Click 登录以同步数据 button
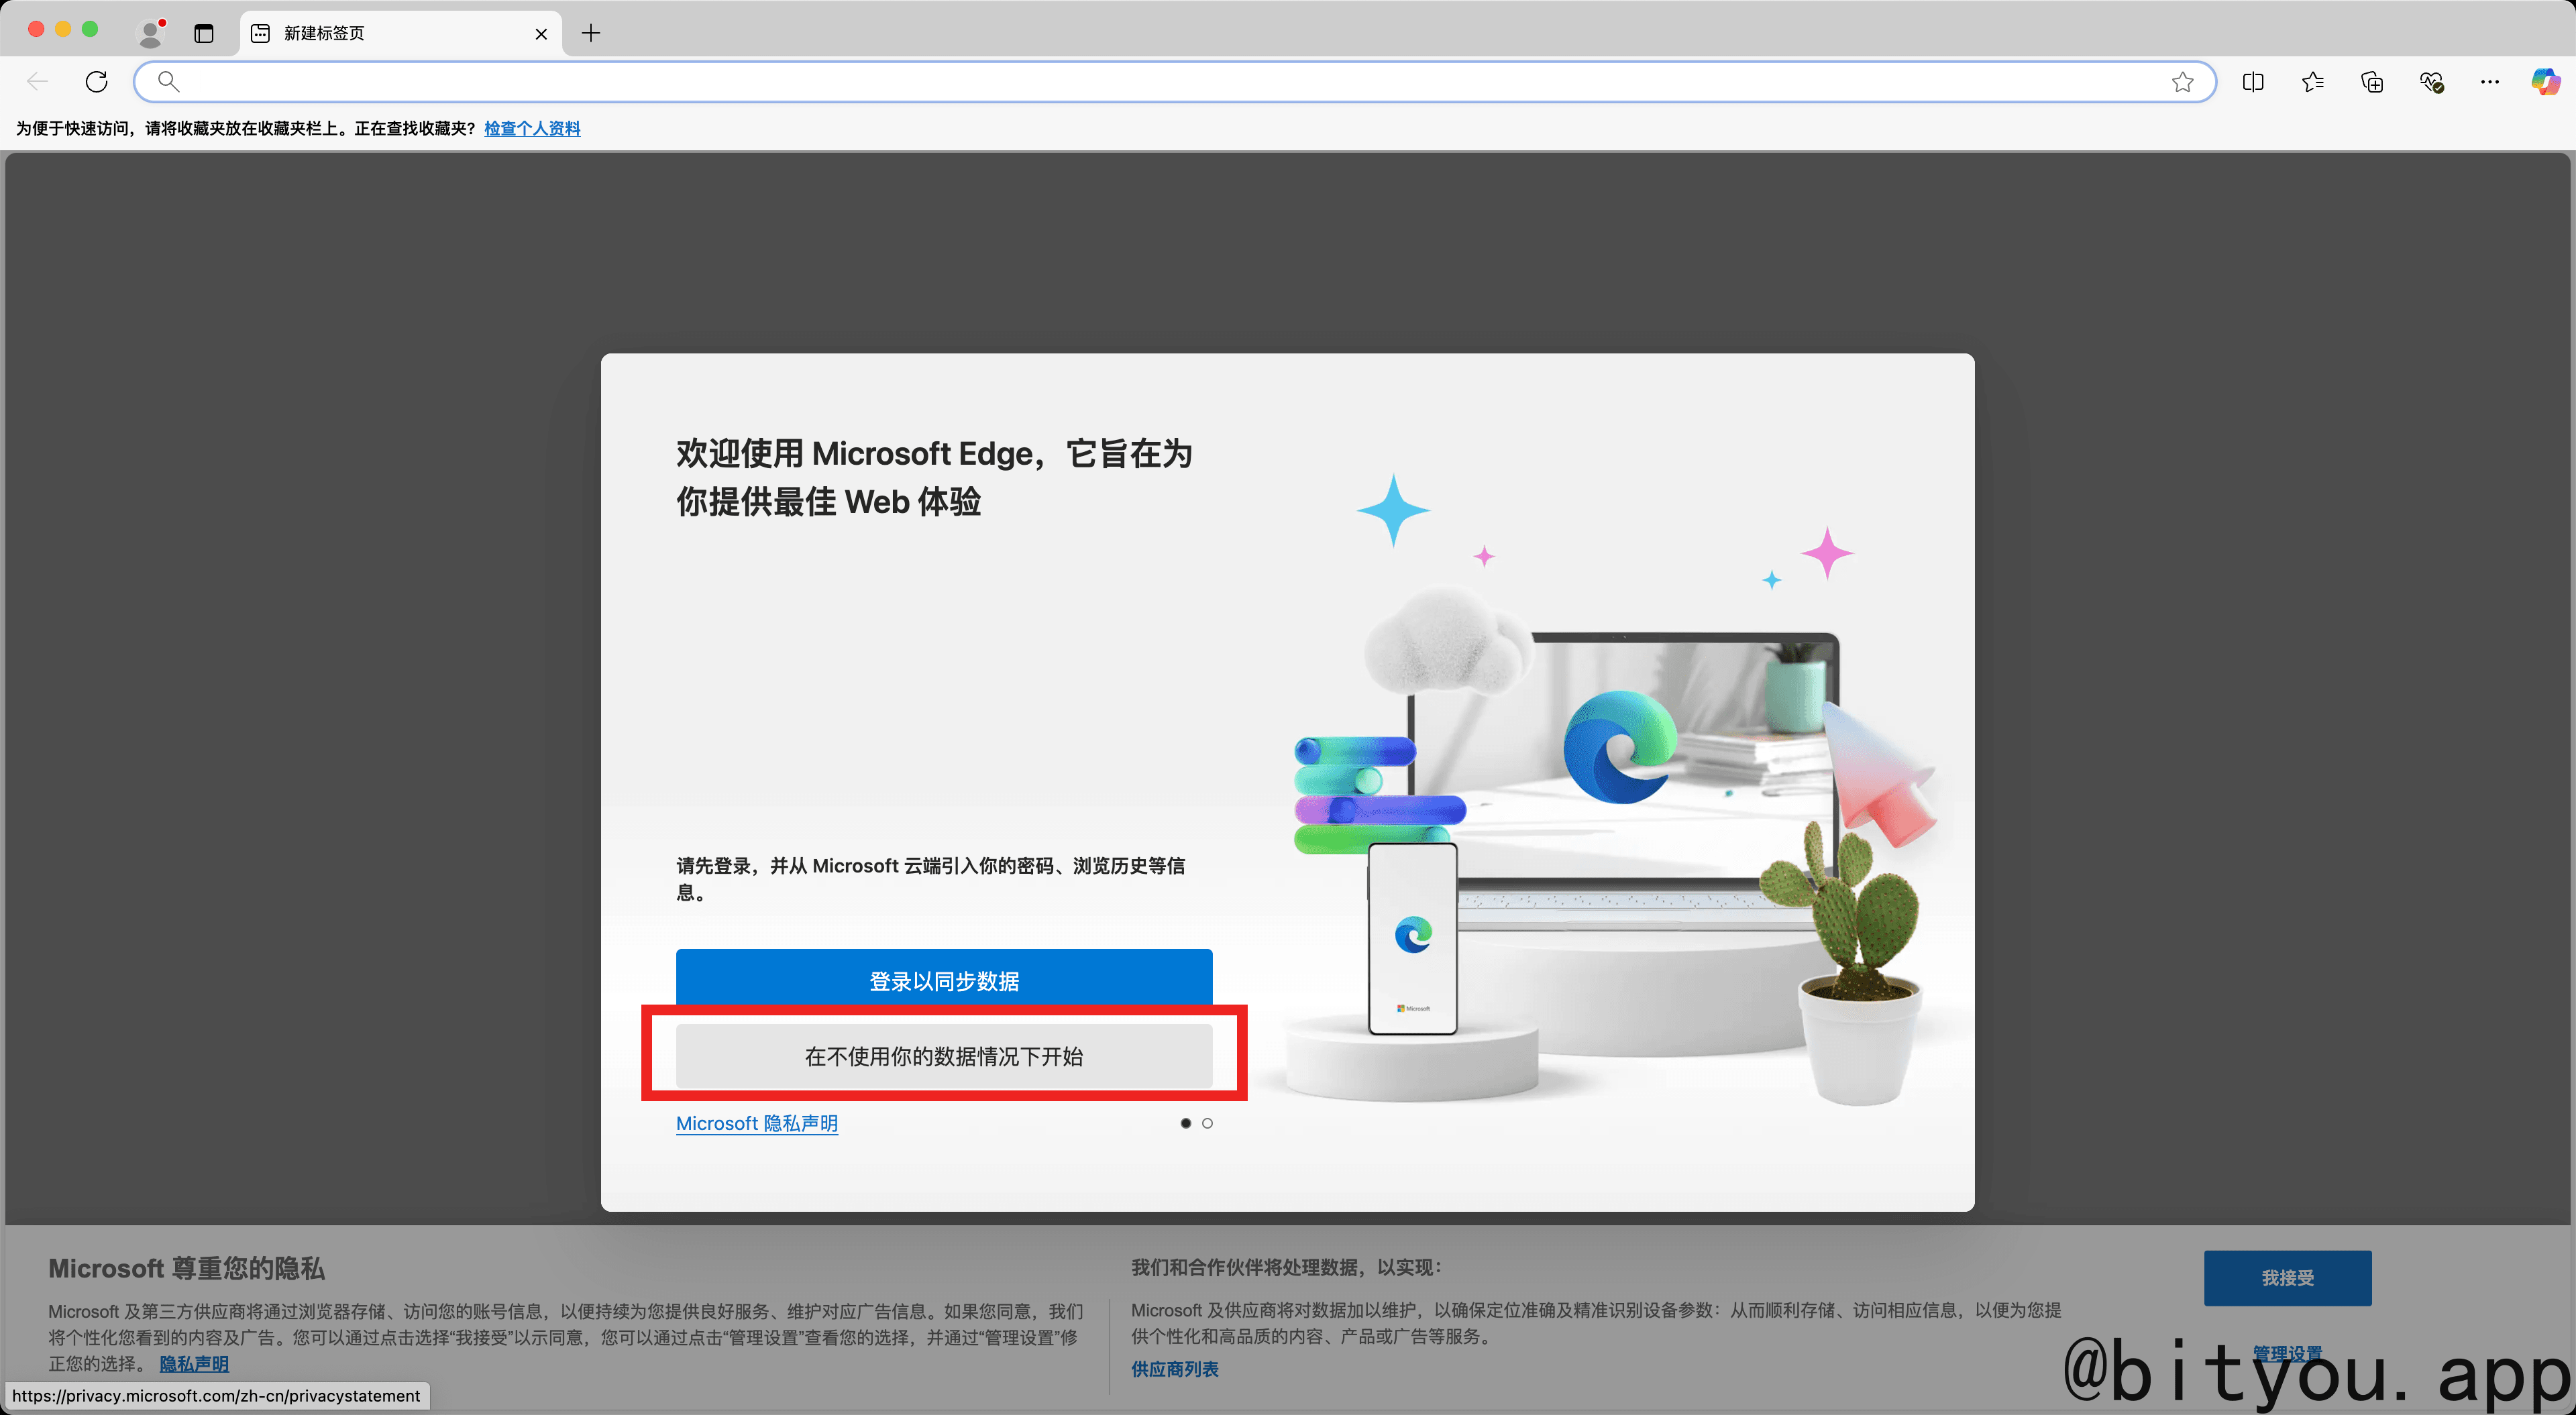 pyautogui.click(x=944, y=978)
